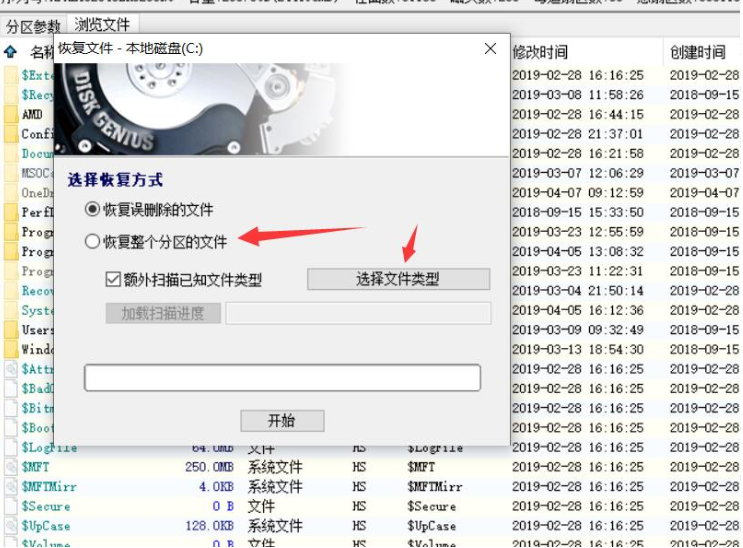This screenshot has height=548, width=743.
Task: Select the Config folder icon
Action: (11, 134)
